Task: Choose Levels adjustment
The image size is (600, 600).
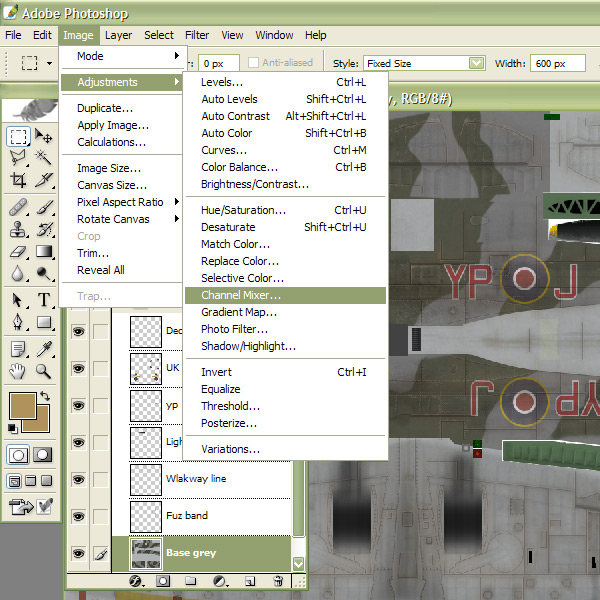Action: coord(285,82)
